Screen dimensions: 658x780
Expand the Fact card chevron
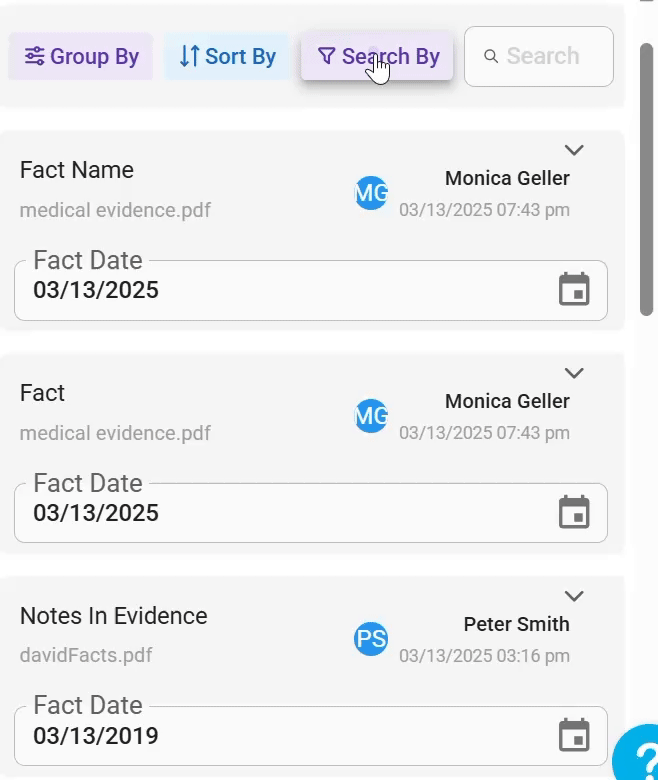point(574,373)
